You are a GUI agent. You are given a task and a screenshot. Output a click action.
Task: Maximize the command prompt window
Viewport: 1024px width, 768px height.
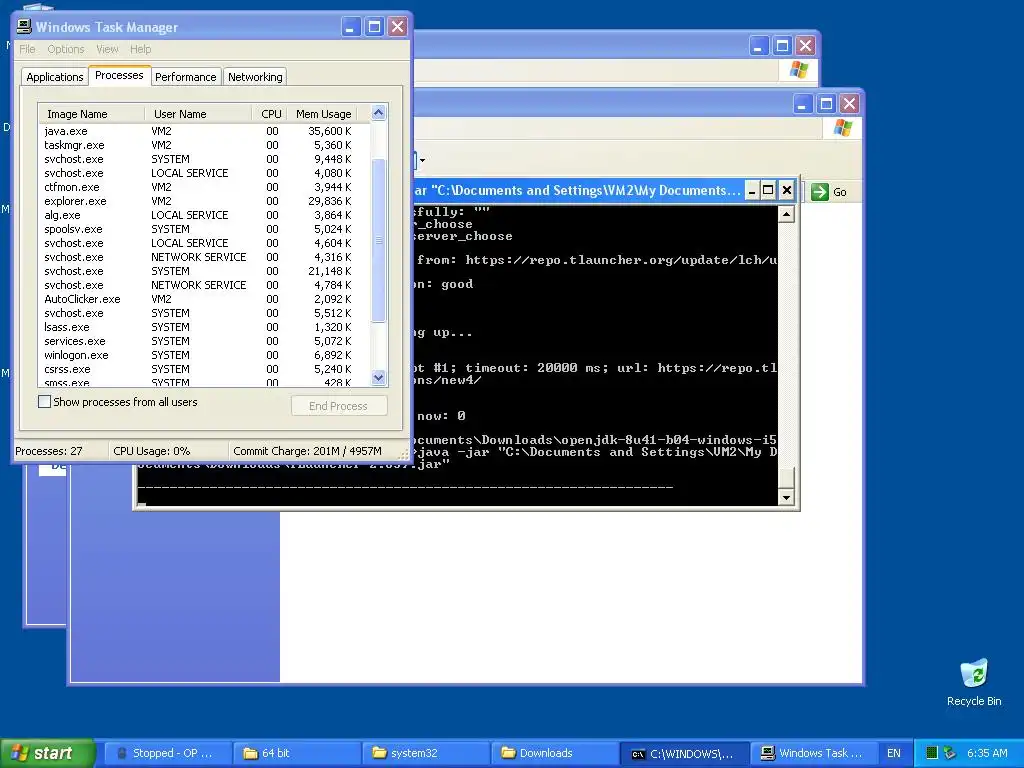tap(769, 190)
